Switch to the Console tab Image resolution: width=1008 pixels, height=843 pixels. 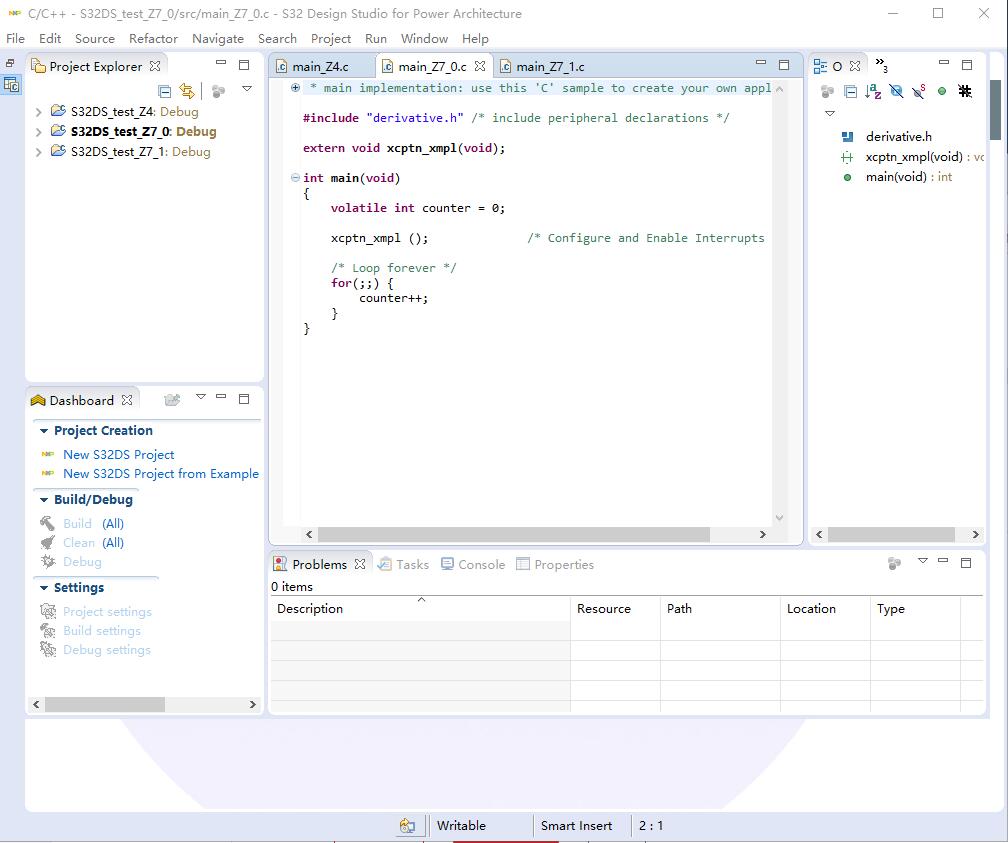tap(473, 565)
